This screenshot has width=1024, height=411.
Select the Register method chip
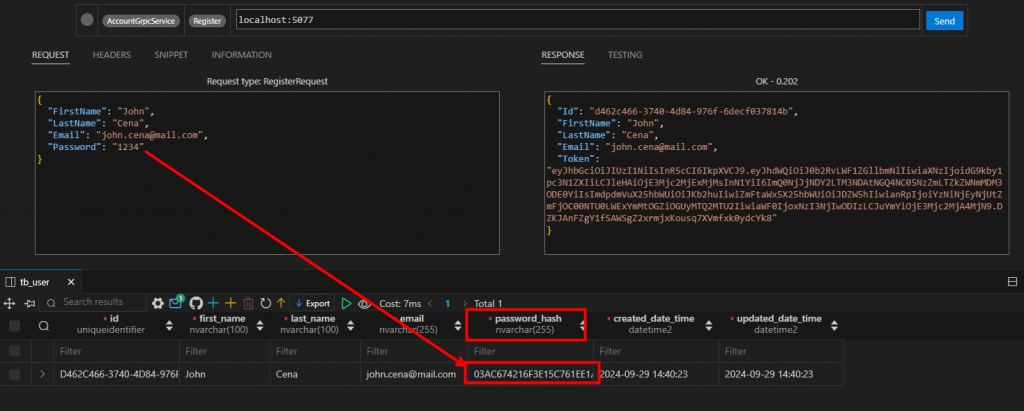(x=207, y=21)
